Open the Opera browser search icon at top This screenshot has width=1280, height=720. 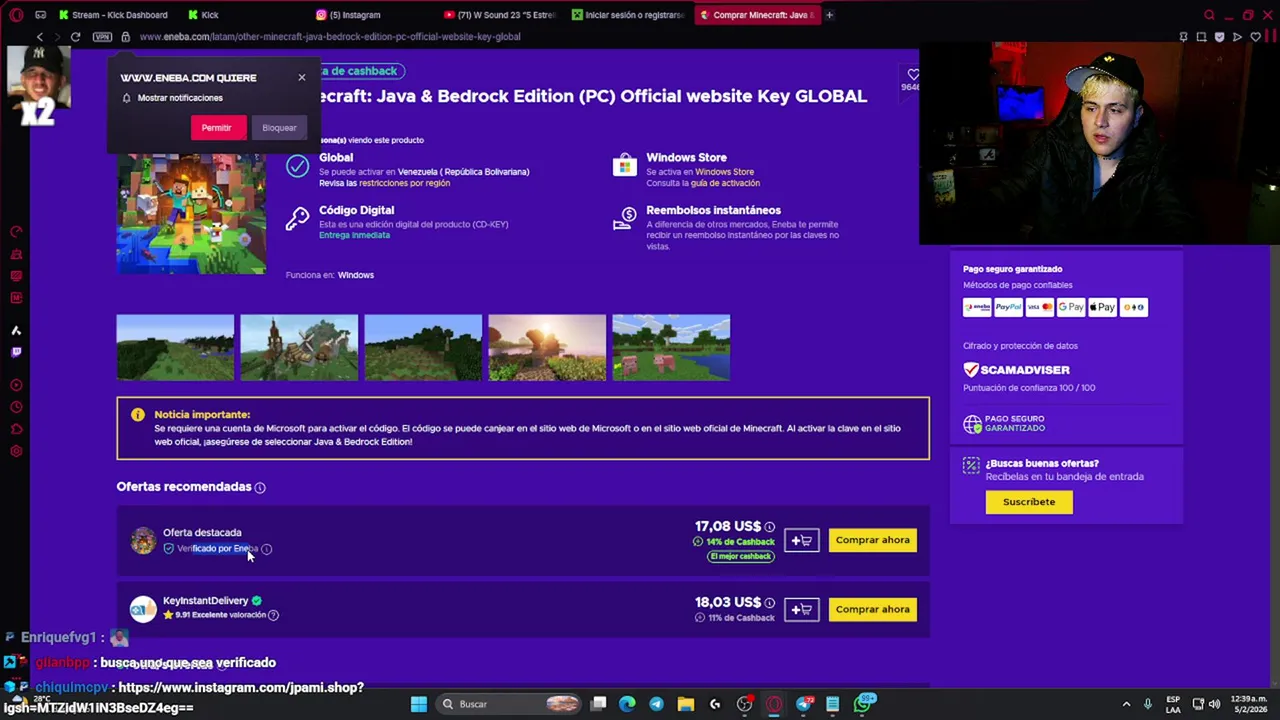tap(1209, 15)
